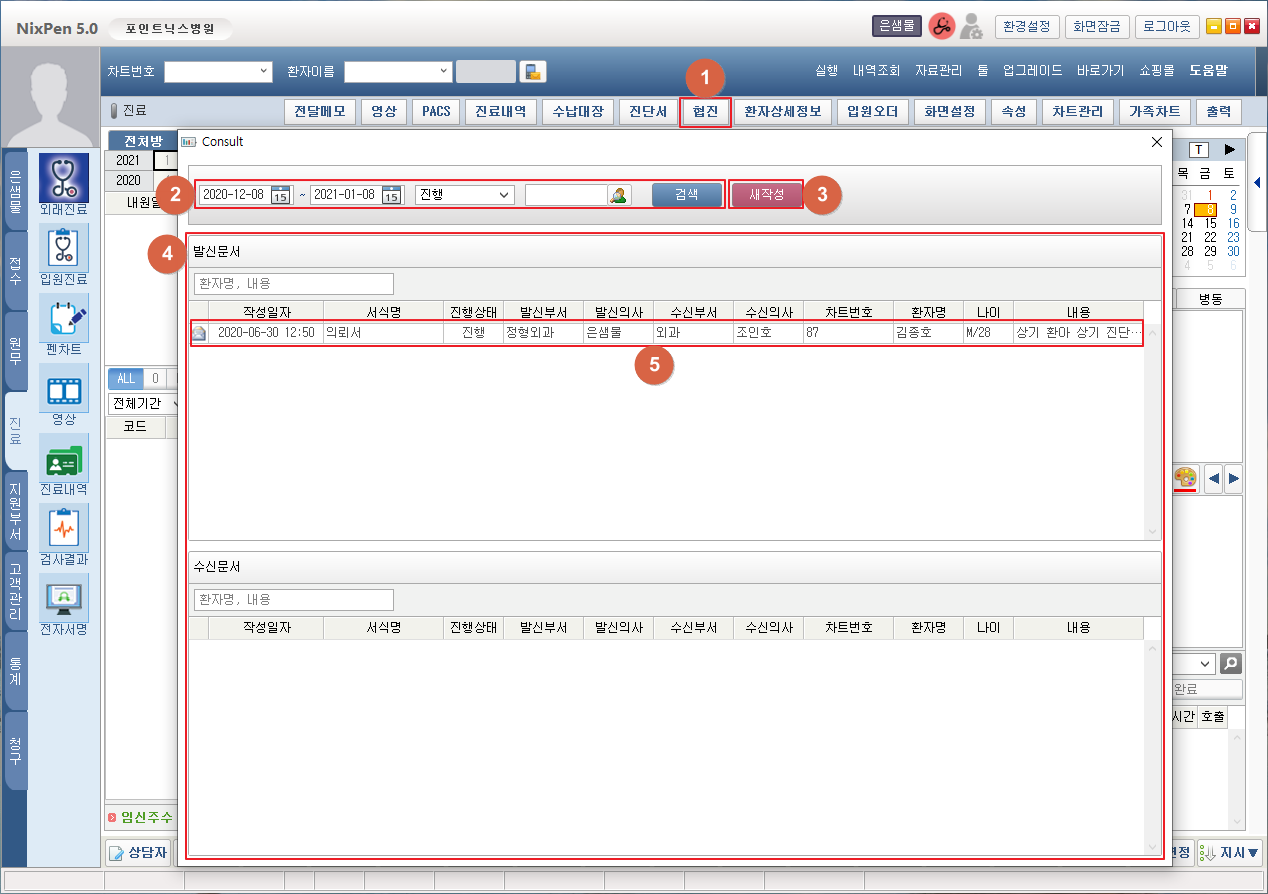The height and width of the screenshot is (894, 1268).
Task: Click the start date calendar icon
Action: click(x=281, y=195)
